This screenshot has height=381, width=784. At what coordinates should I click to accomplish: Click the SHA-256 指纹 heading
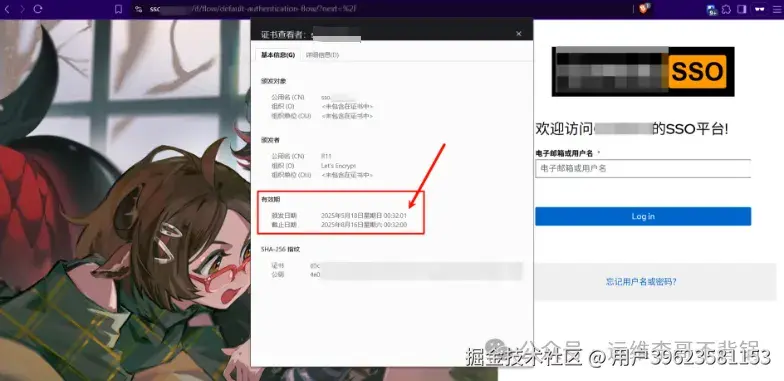pos(280,249)
